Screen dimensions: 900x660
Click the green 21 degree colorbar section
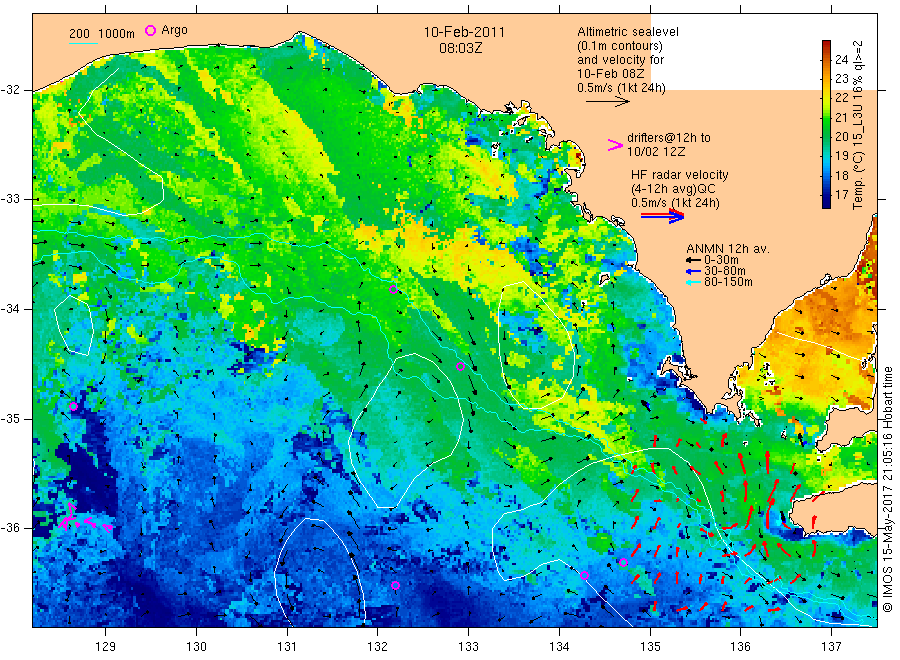click(x=827, y=118)
